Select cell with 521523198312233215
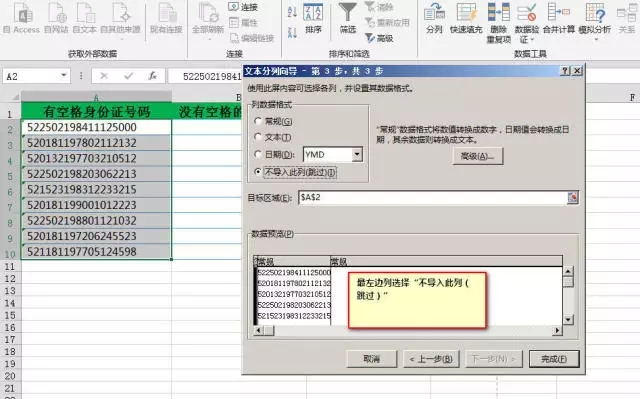 coord(96,189)
